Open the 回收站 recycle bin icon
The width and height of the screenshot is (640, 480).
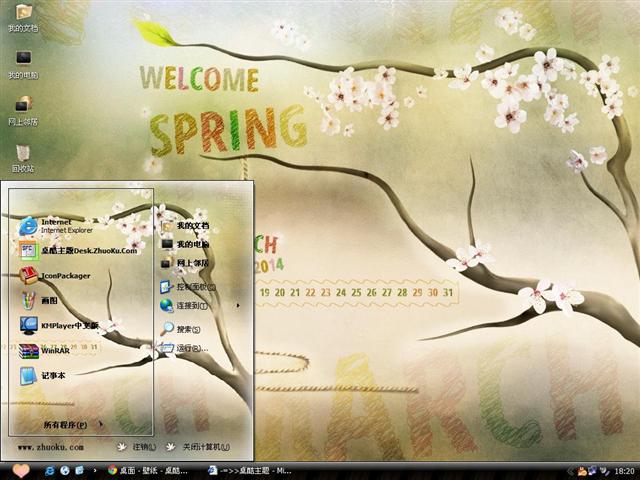23,158
